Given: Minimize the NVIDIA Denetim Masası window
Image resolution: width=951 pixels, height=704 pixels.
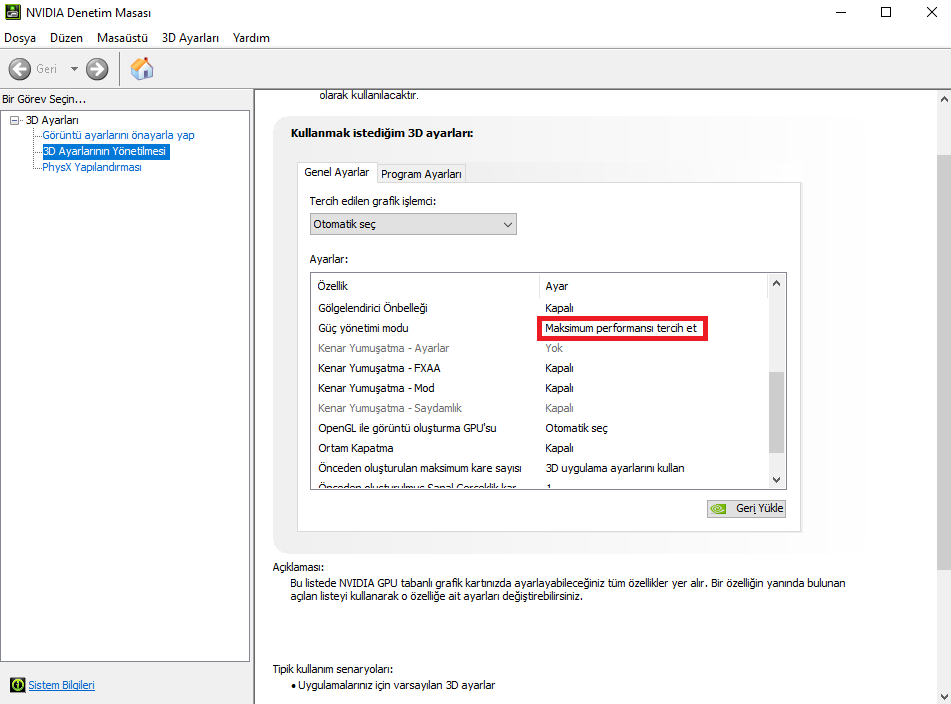Looking at the screenshot, I should [x=841, y=12].
